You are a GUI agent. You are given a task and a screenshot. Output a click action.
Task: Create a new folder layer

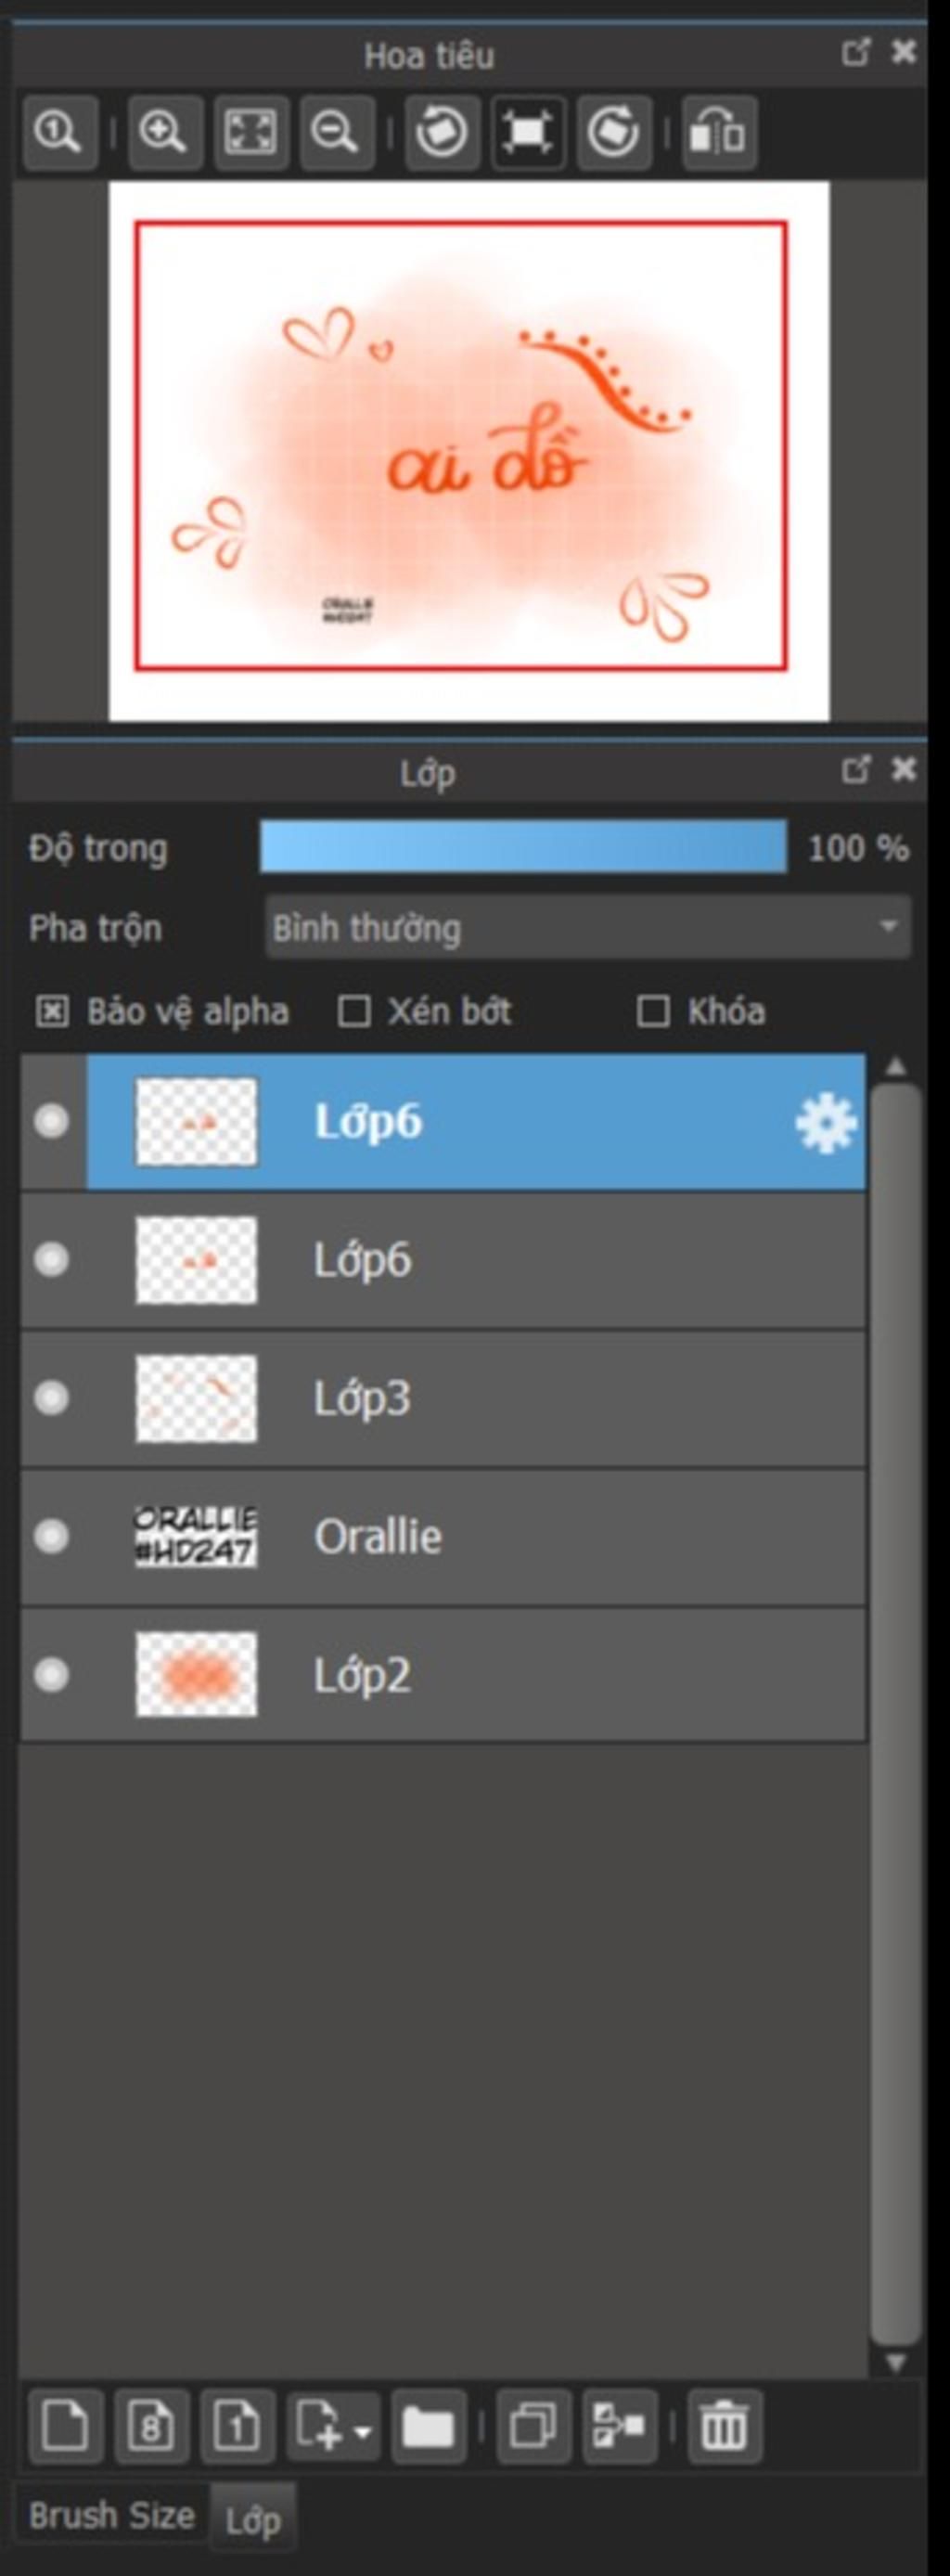[x=428, y=2425]
